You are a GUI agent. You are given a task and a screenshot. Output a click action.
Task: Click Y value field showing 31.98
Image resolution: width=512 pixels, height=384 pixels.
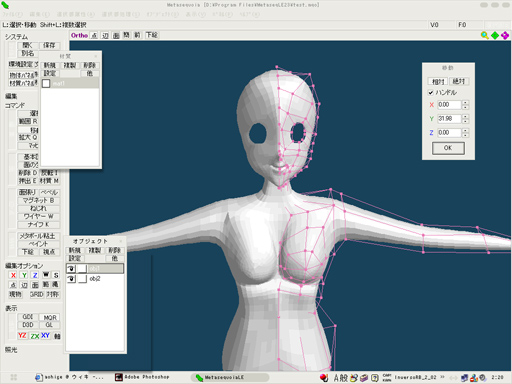(x=449, y=119)
